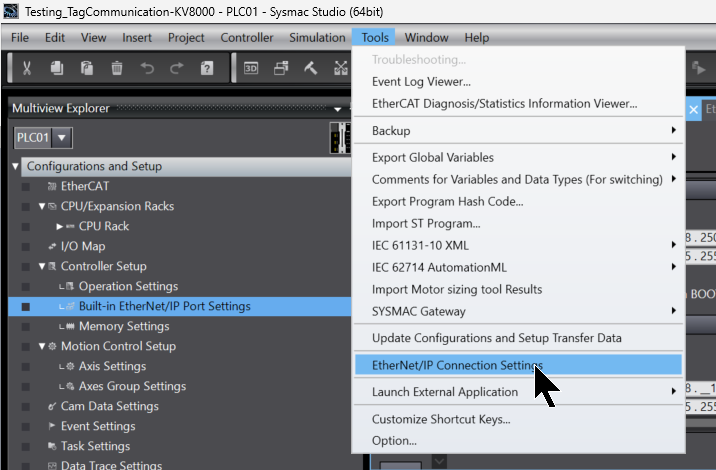Open Export Global Variables submenu
This screenshot has height=470, width=716.
pos(518,157)
